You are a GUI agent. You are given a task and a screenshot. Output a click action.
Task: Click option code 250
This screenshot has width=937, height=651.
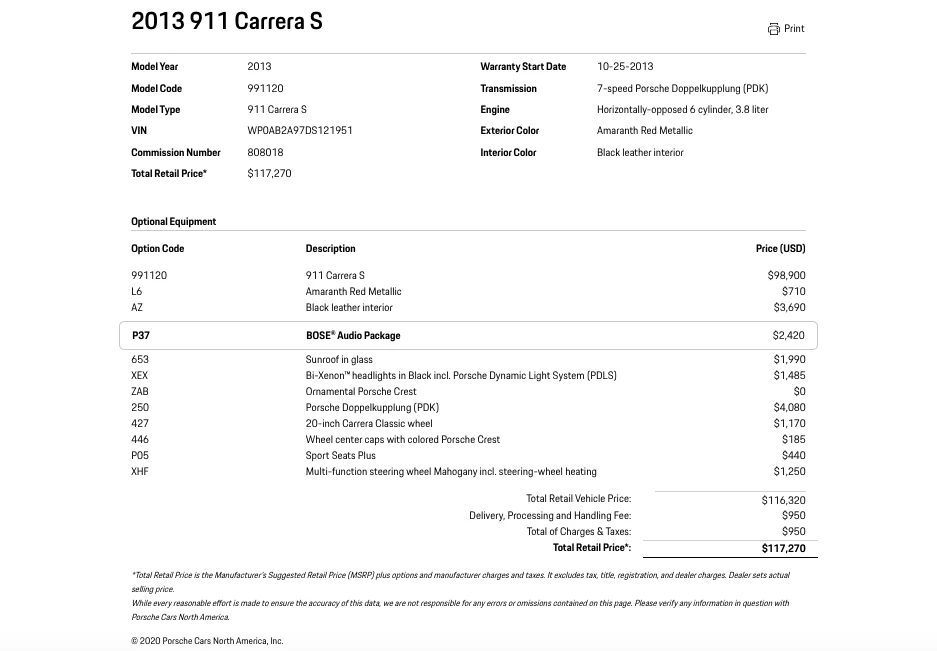point(140,408)
